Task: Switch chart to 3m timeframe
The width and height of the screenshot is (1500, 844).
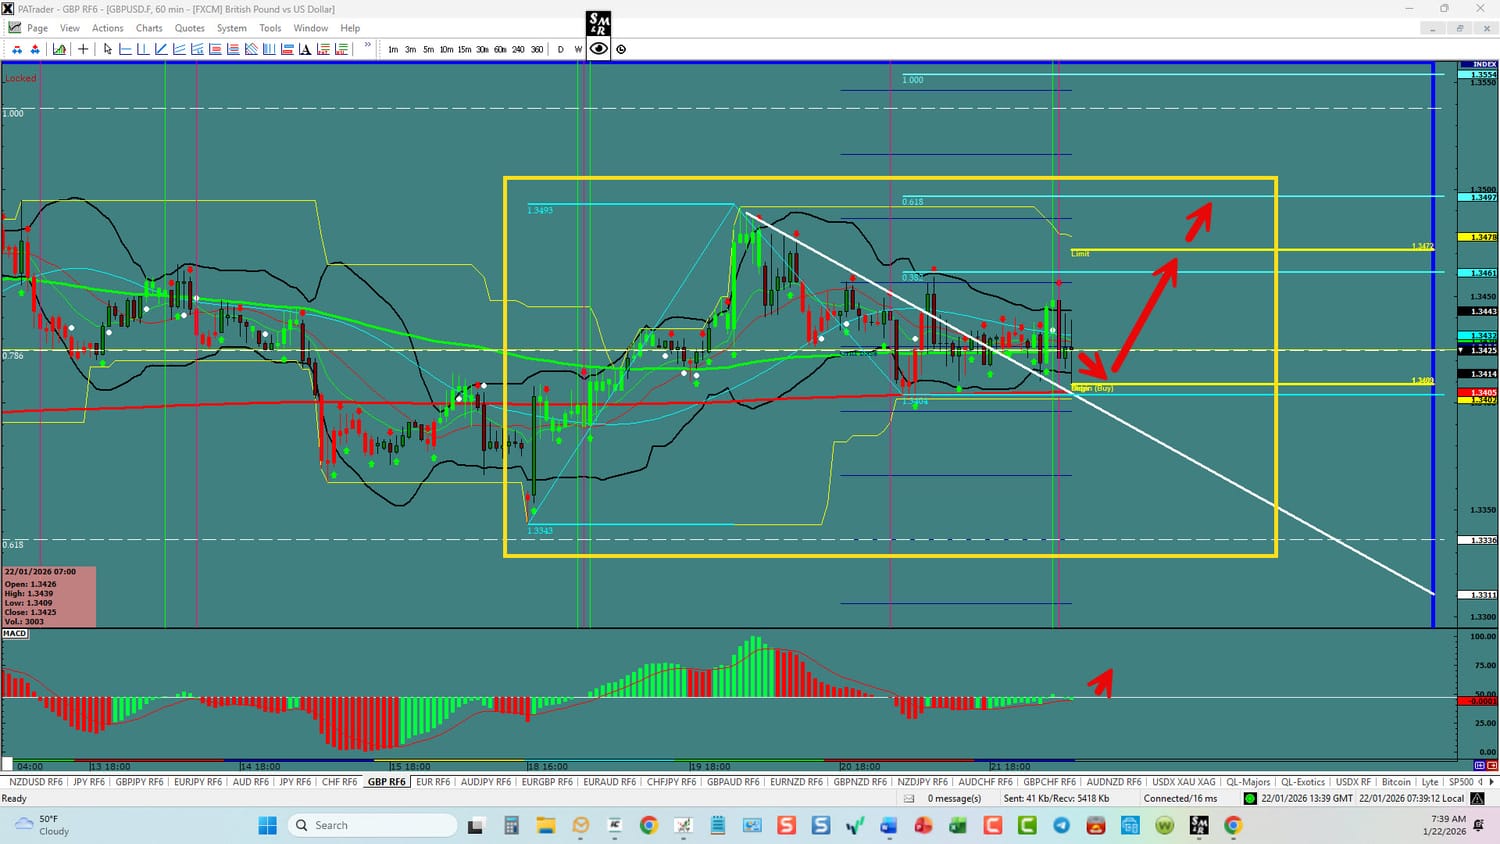Action: click(x=410, y=49)
